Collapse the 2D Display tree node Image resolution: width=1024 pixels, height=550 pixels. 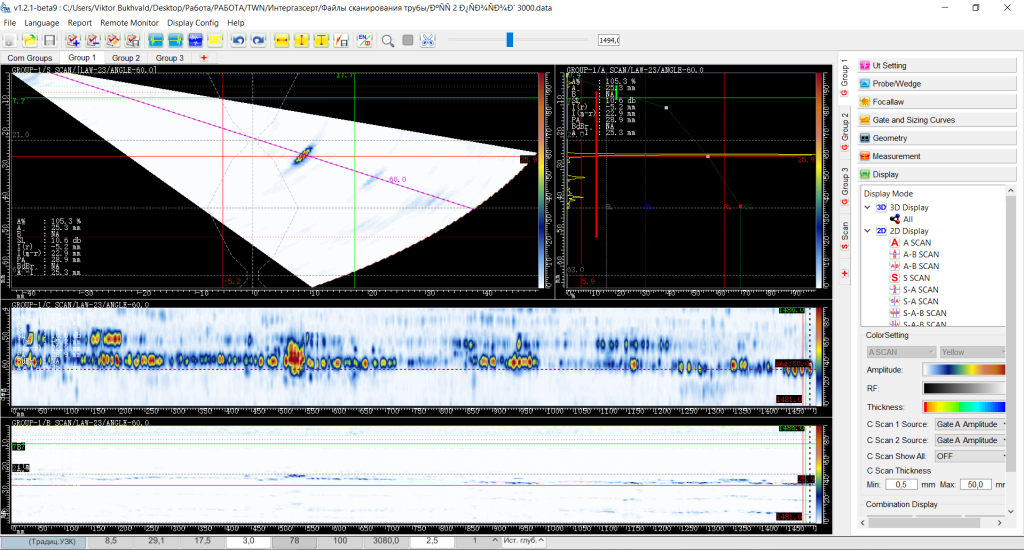tap(867, 230)
